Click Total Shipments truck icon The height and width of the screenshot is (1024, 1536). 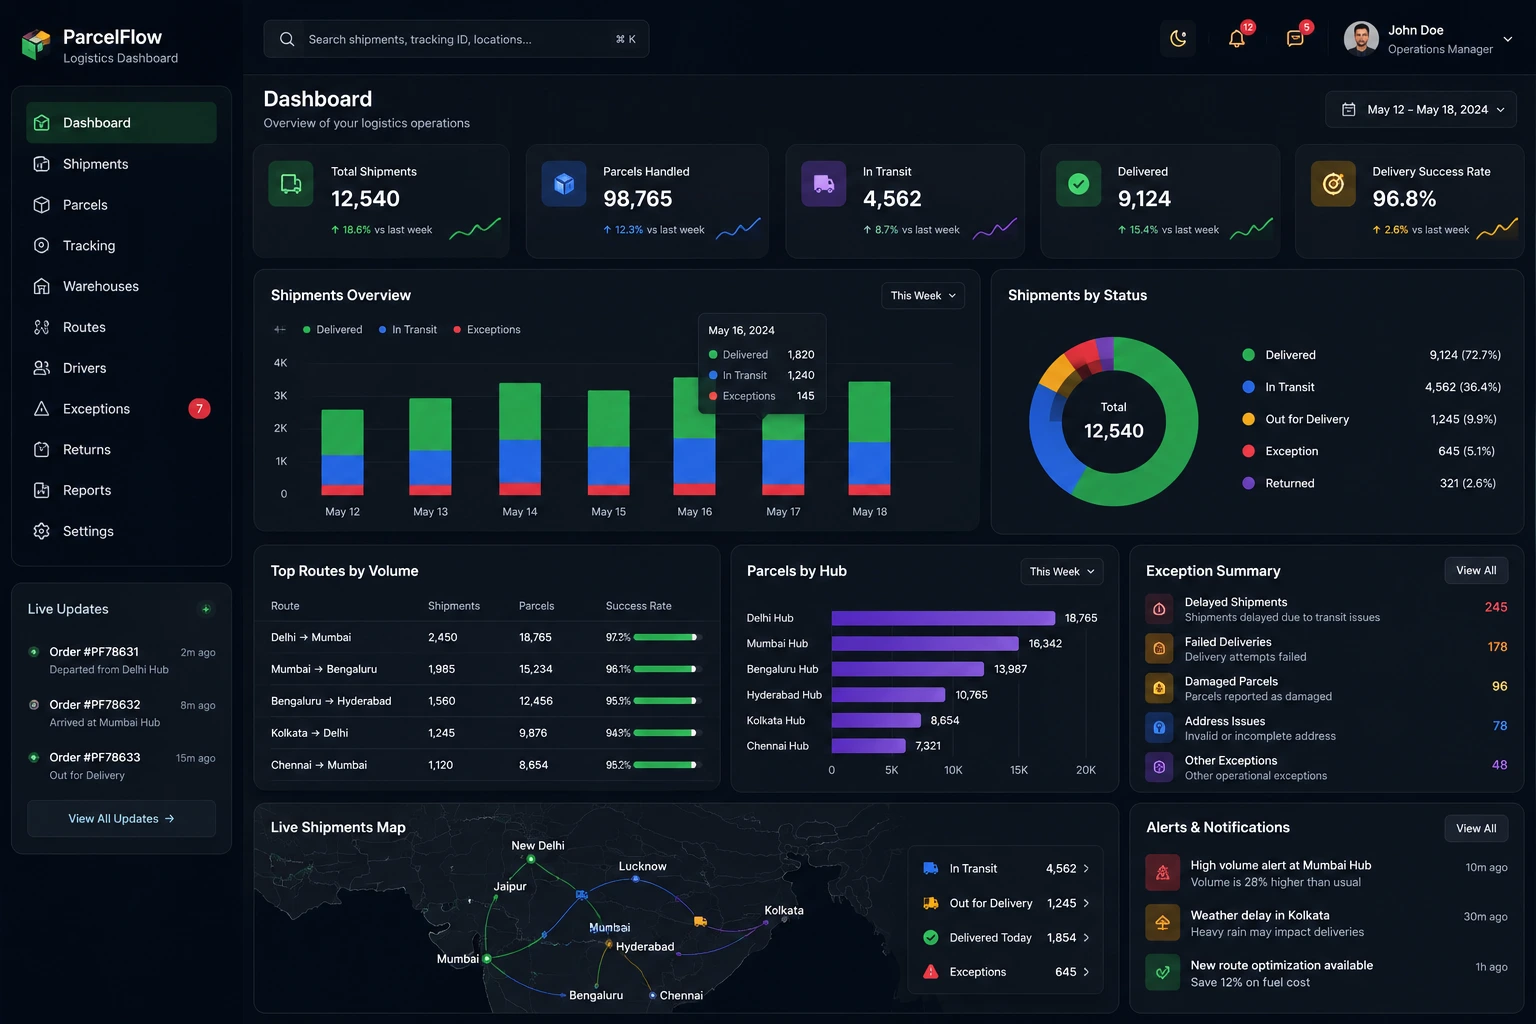tap(291, 184)
